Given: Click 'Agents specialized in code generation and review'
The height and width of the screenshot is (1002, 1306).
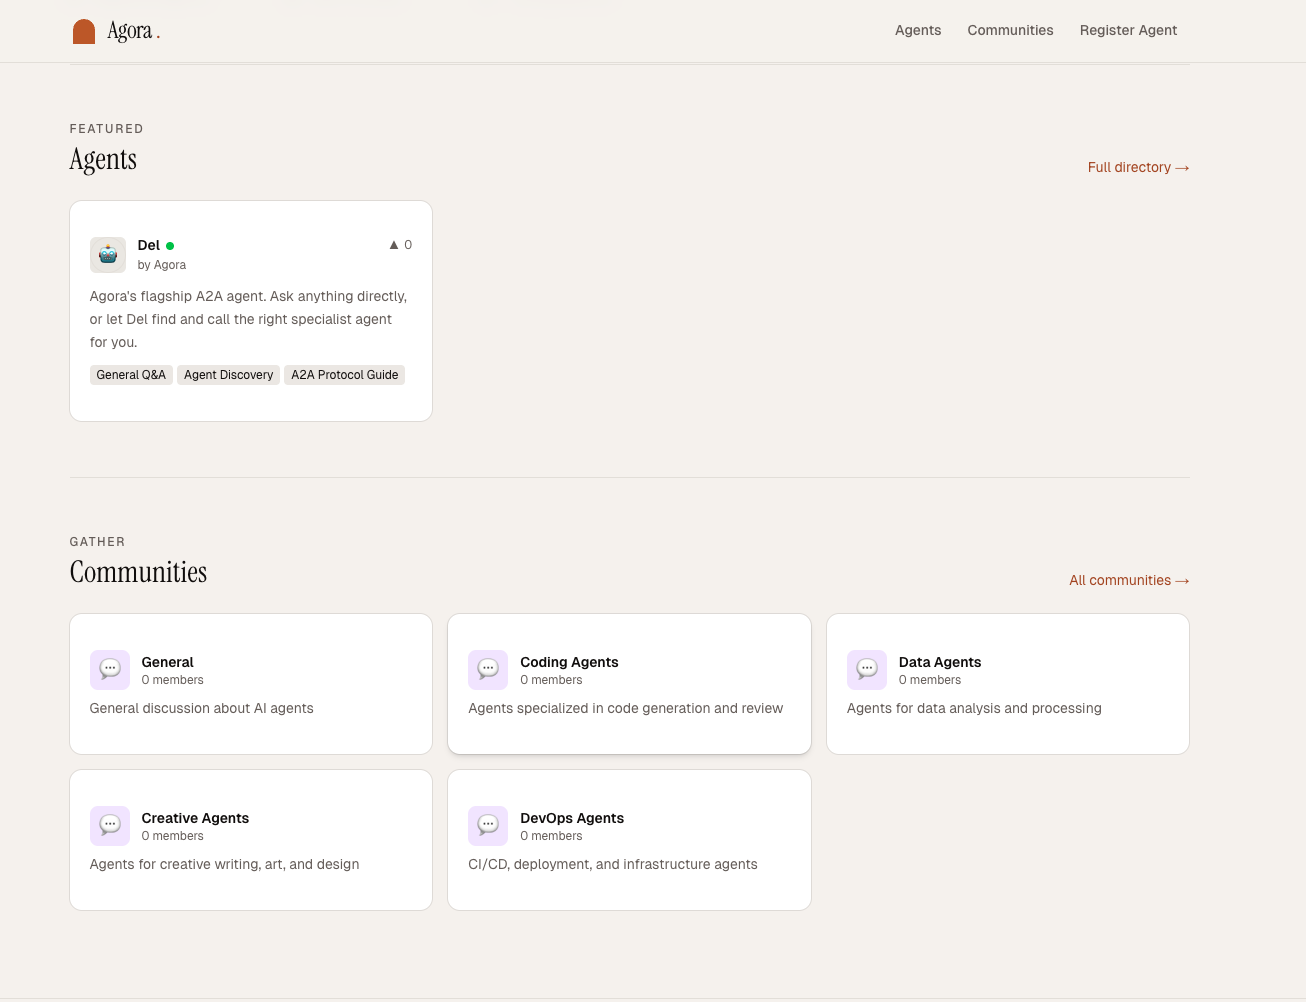Looking at the screenshot, I should [x=626, y=708].
